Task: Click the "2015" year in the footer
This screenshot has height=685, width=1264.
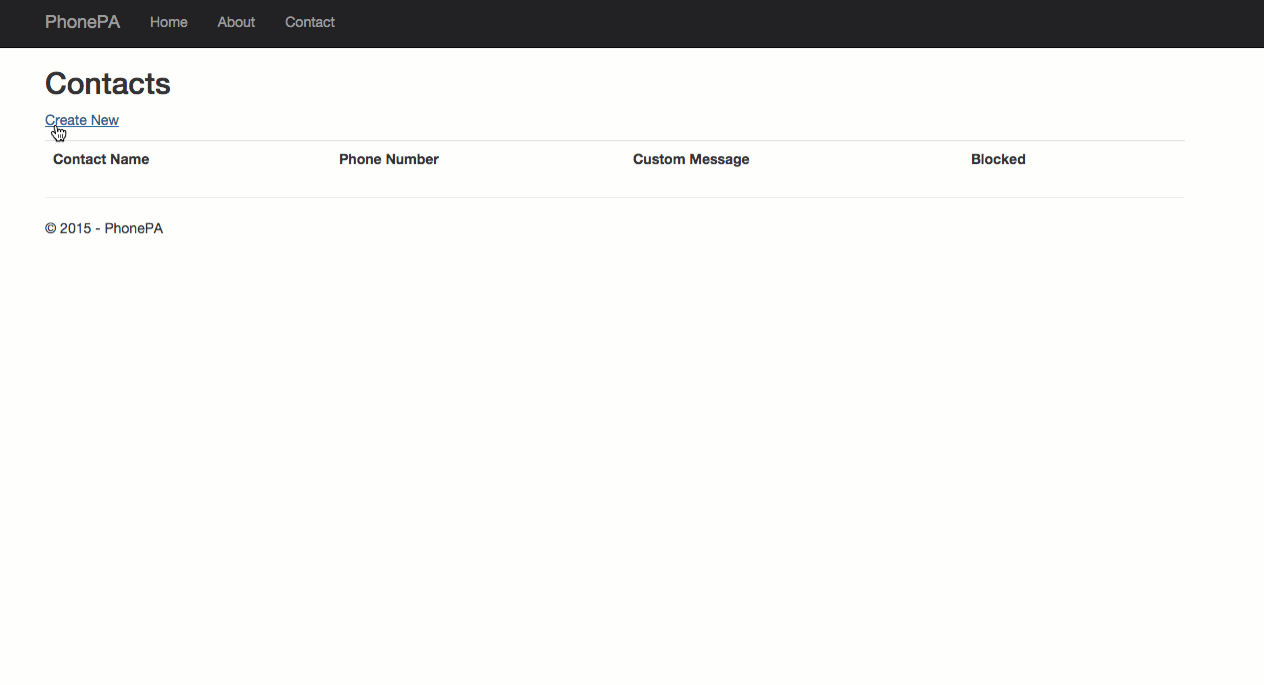Action: [x=75, y=229]
